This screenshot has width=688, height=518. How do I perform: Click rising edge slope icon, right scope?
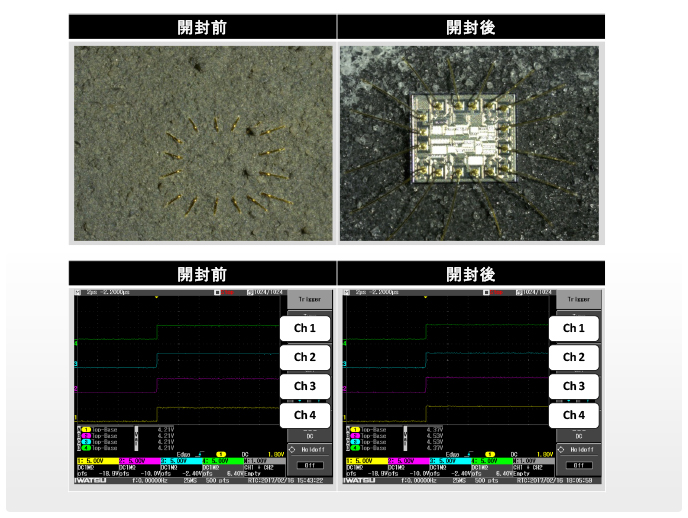tap(469, 454)
